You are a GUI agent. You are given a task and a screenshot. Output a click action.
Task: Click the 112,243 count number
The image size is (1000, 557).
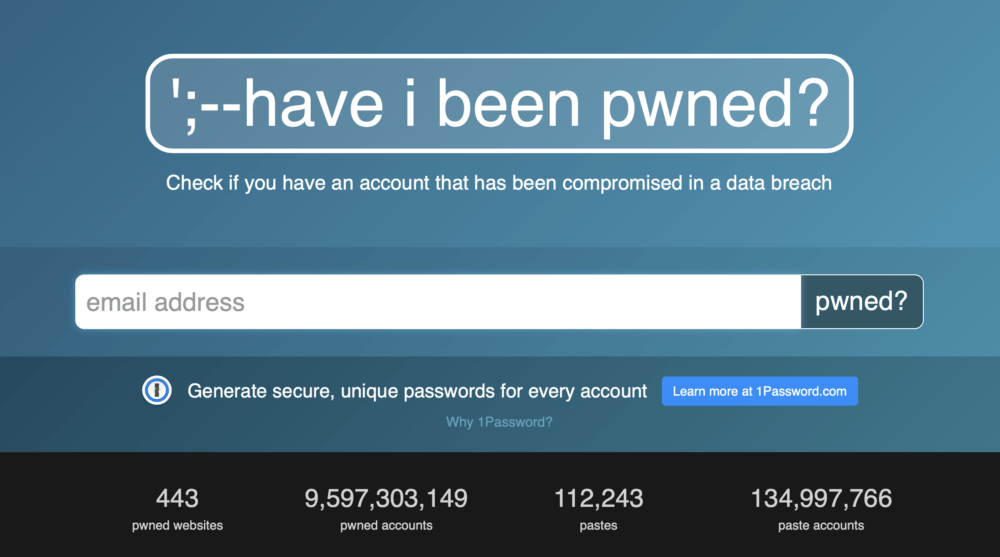(x=598, y=498)
